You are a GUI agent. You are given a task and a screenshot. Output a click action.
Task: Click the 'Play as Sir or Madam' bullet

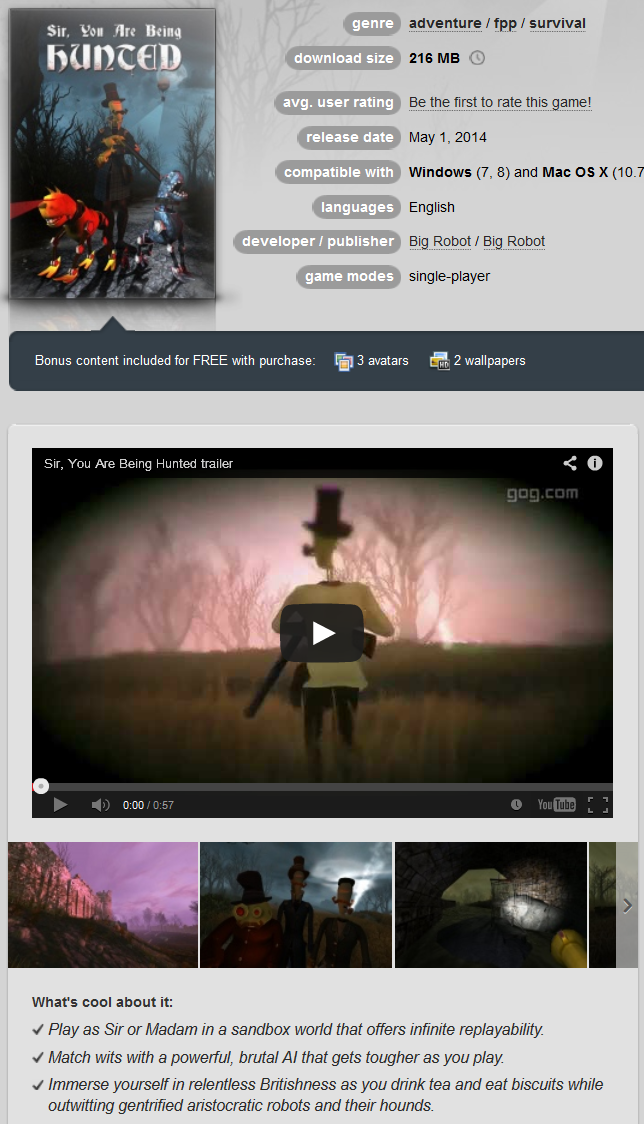pos(296,1030)
